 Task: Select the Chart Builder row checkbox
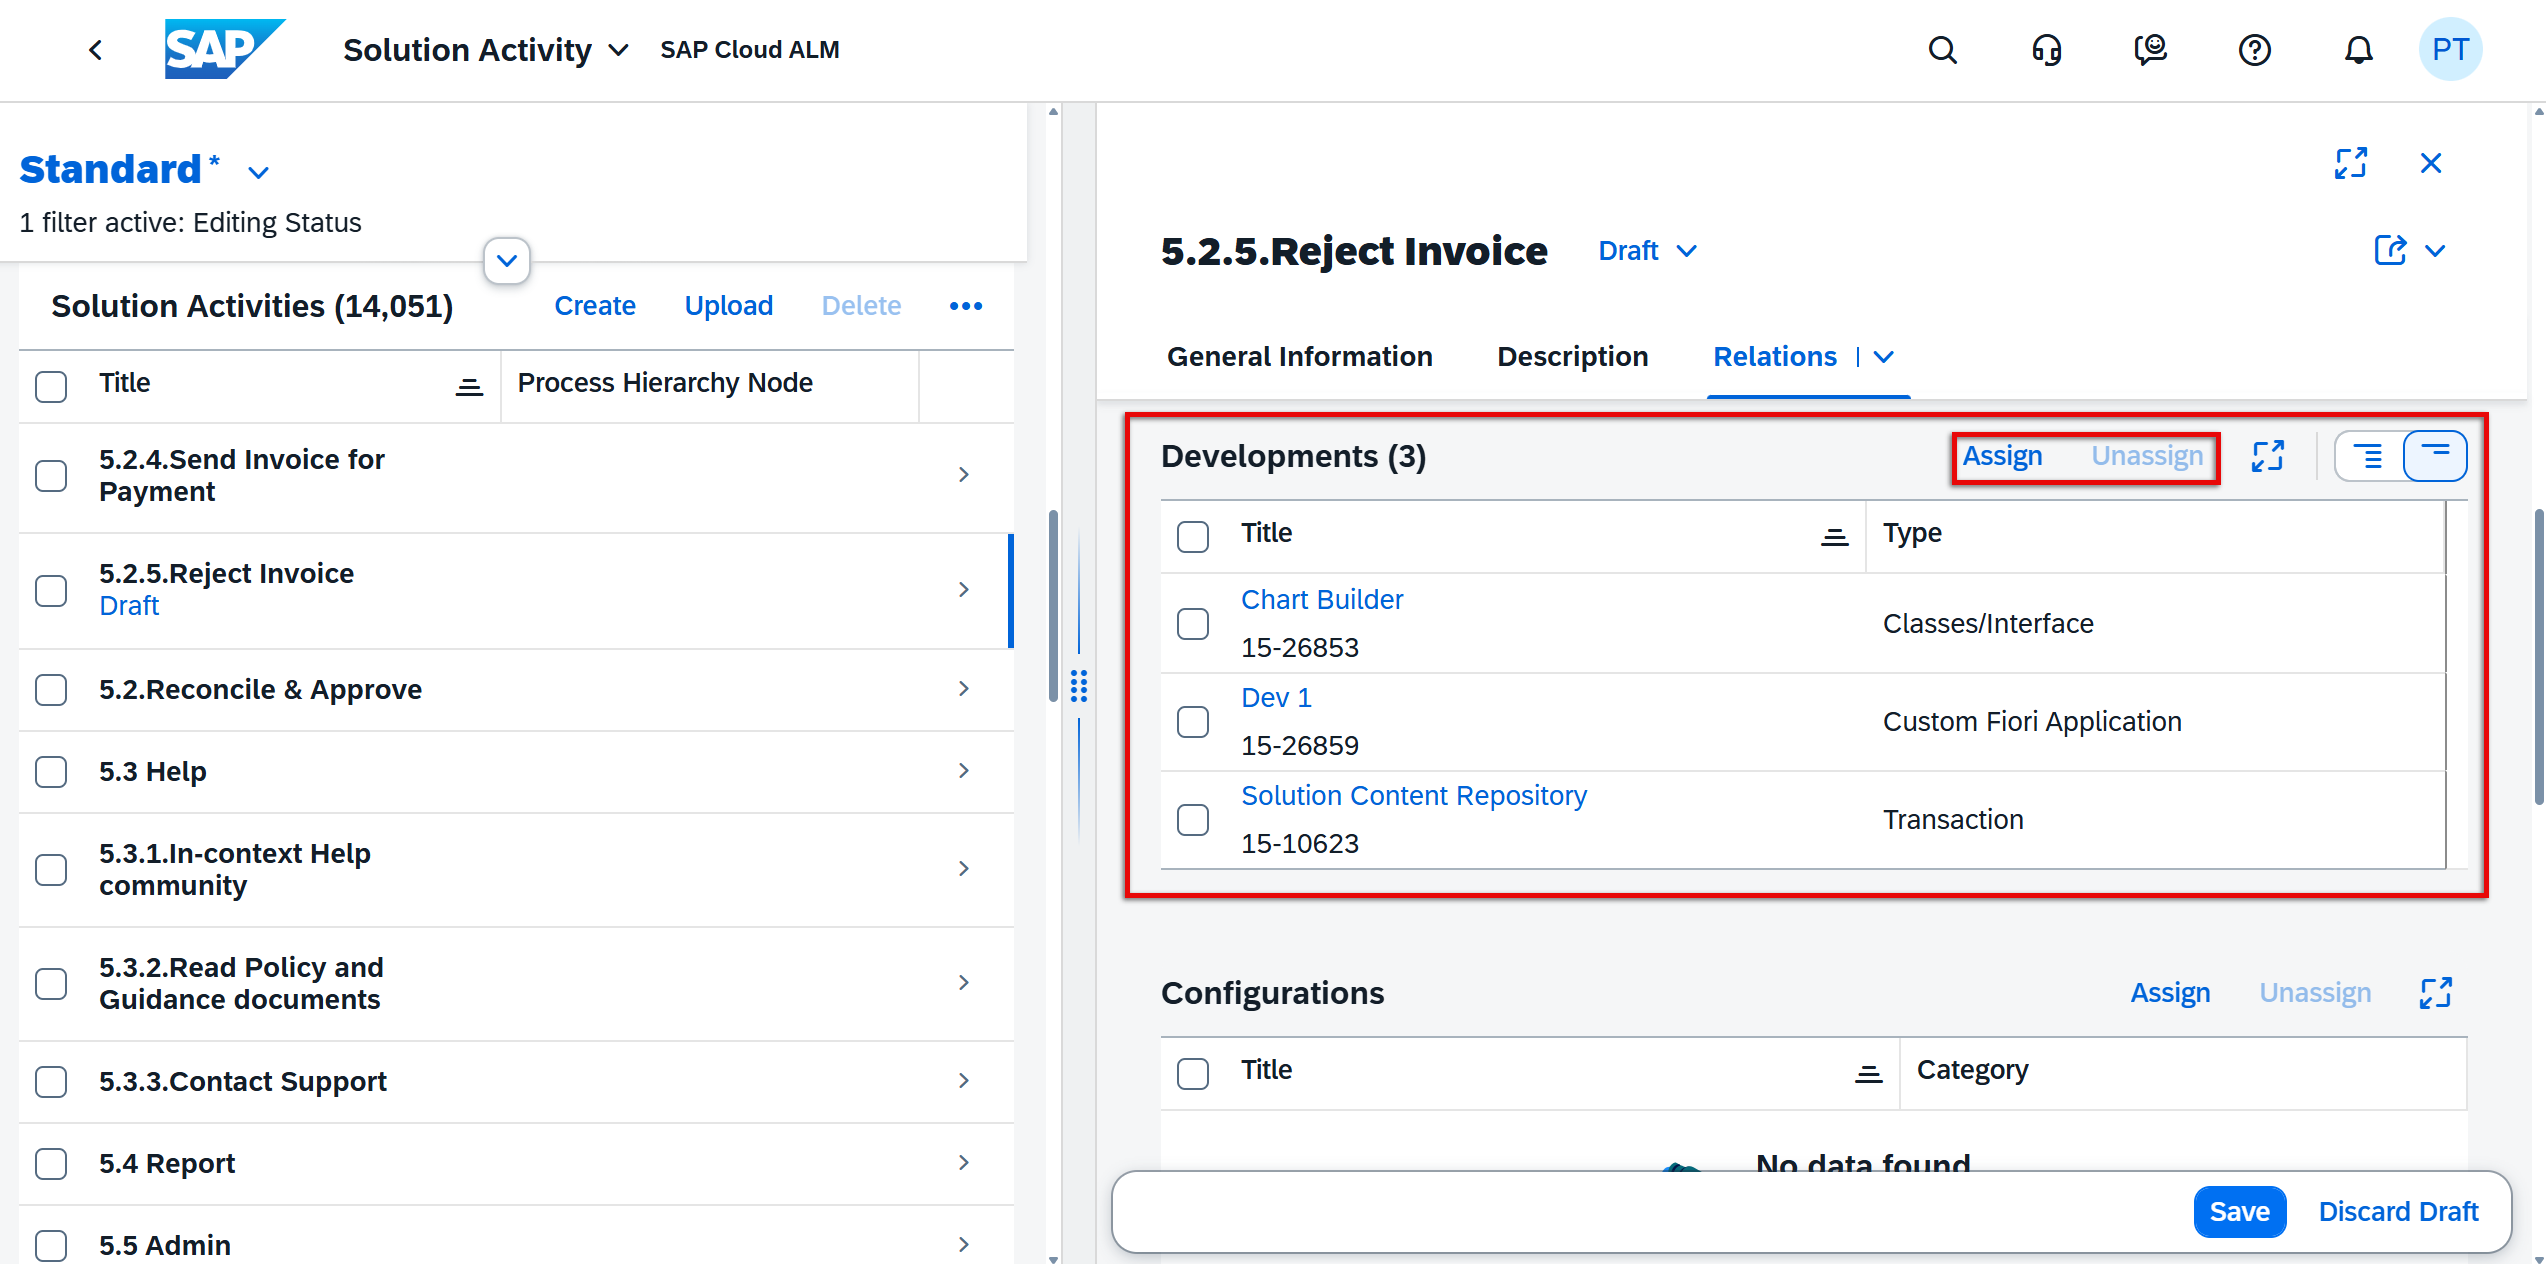[x=1193, y=624]
